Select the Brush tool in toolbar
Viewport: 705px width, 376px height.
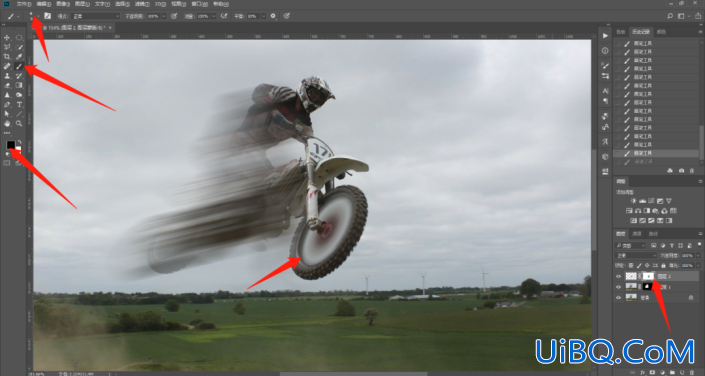point(19,66)
